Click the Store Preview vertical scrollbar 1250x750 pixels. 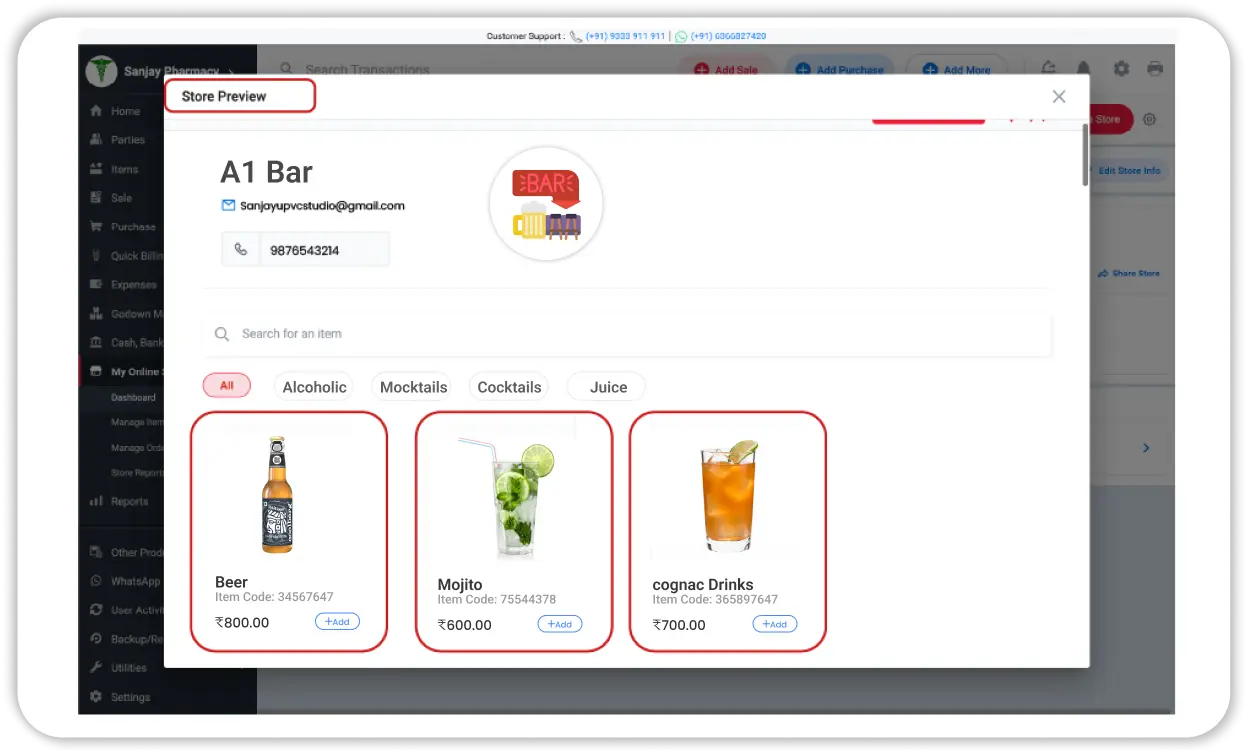pos(1084,156)
